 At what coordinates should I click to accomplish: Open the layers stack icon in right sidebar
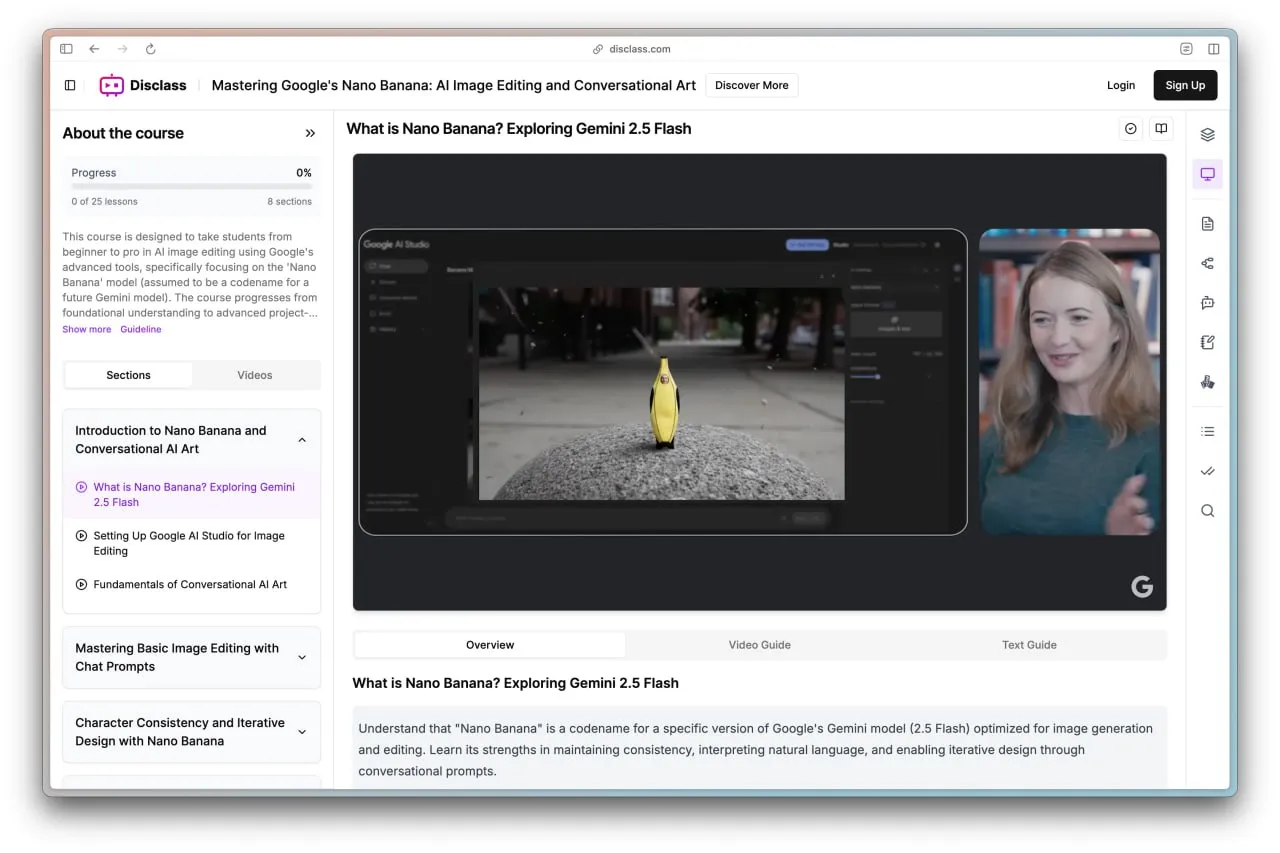pyautogui.click(x=1207, y=135)
